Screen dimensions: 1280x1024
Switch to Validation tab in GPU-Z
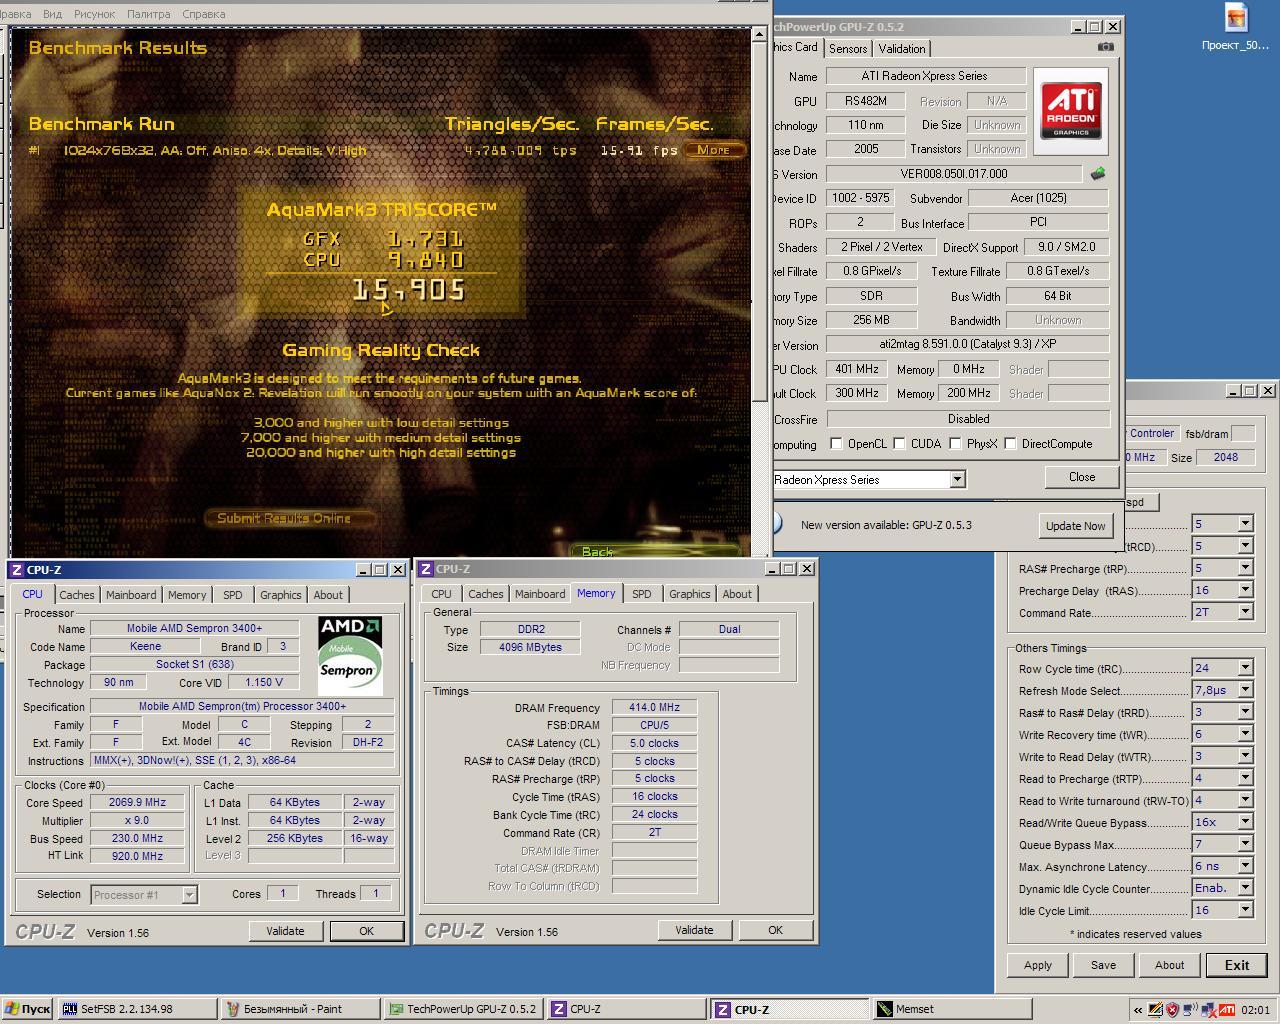tap(902, 48)
